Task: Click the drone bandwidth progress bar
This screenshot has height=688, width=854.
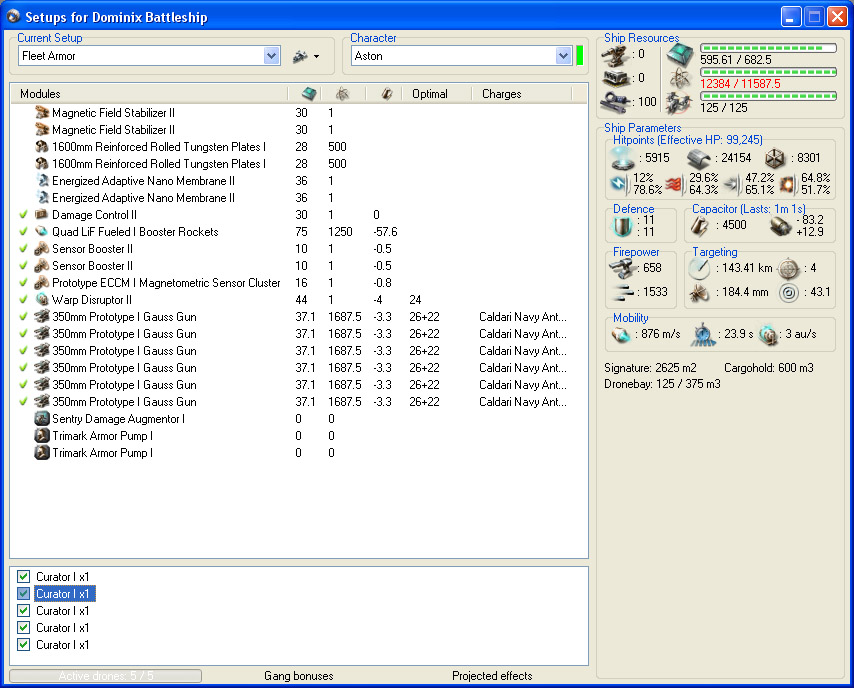Action: tap(768, 96)
